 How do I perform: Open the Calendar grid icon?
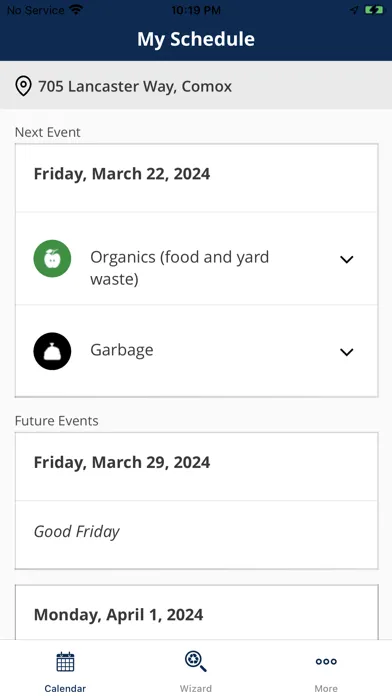tap(65, 662)
